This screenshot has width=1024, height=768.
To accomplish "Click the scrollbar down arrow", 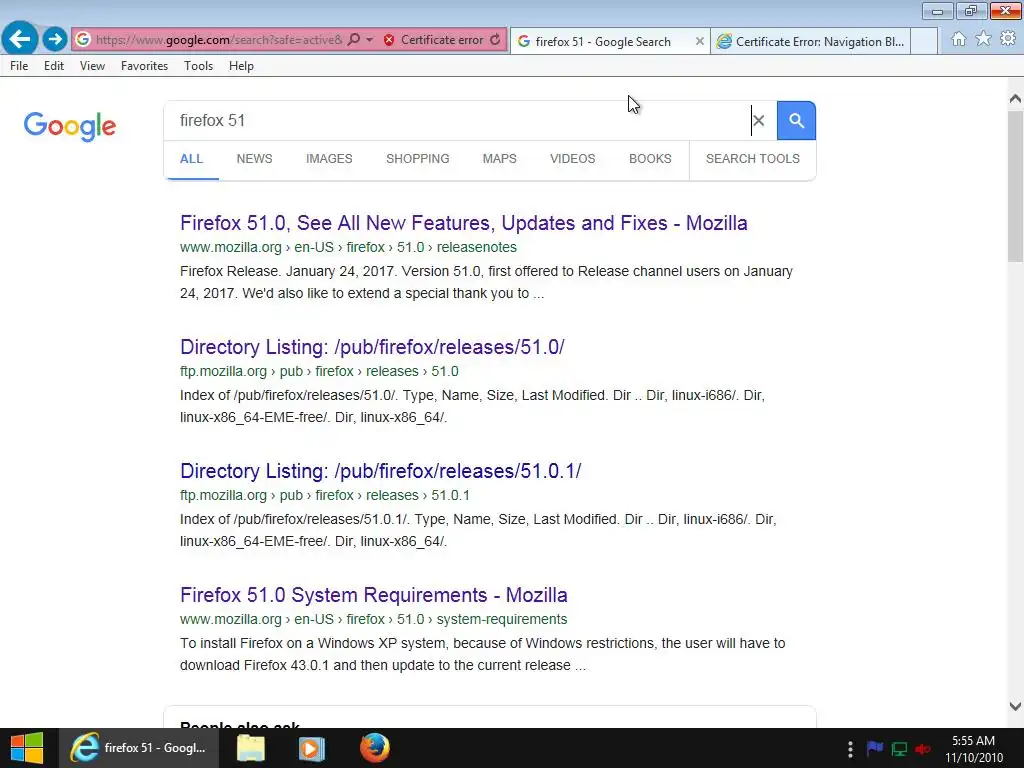I will [x=1015, y=706].
